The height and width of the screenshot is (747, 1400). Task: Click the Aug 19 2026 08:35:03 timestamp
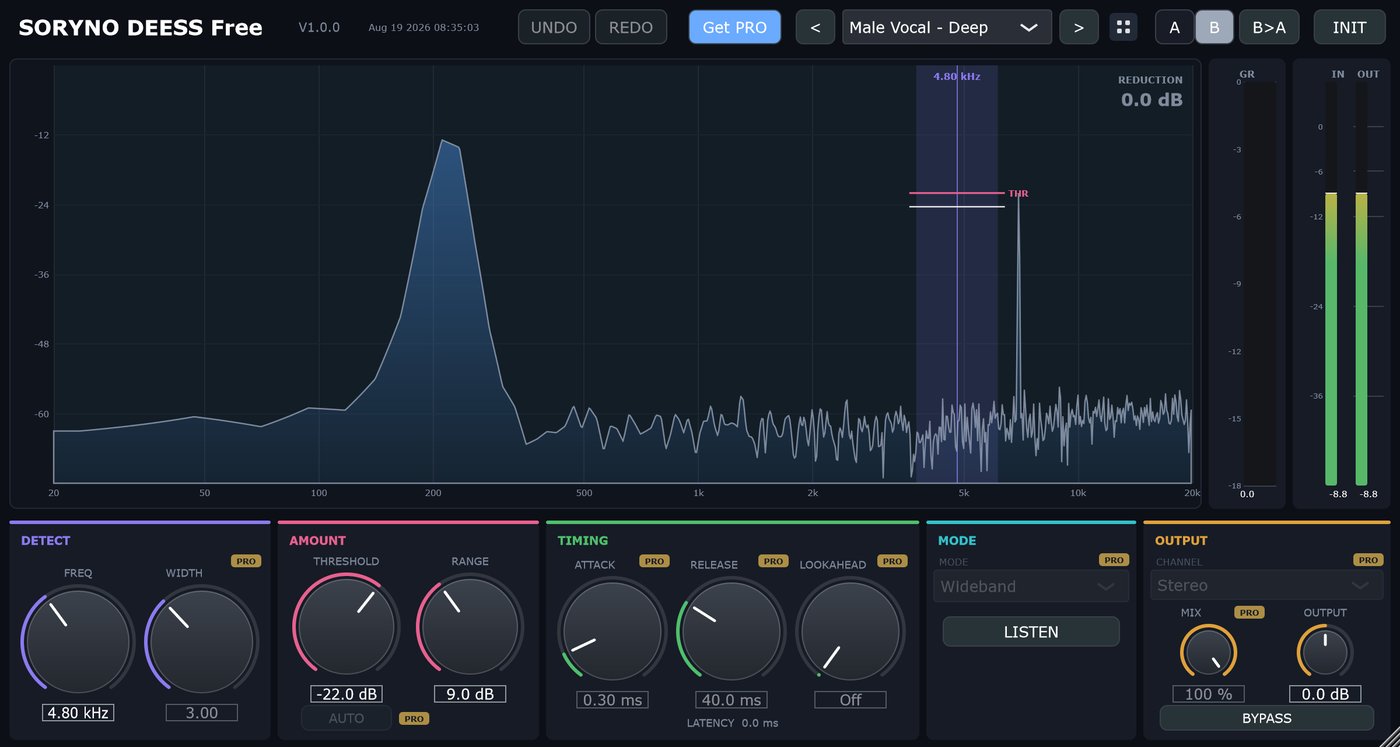423,28
